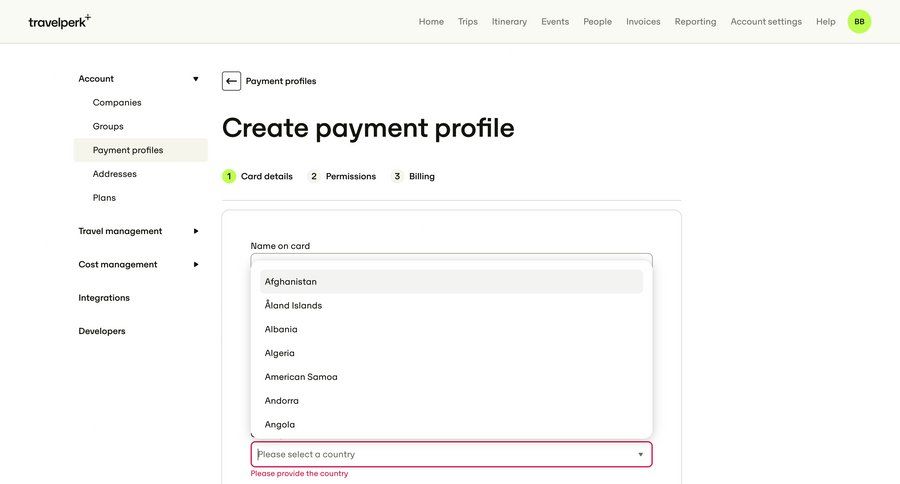Toggle the country dropdown arrow
This screenshot has height=484, width=900.
click(640, 455)
